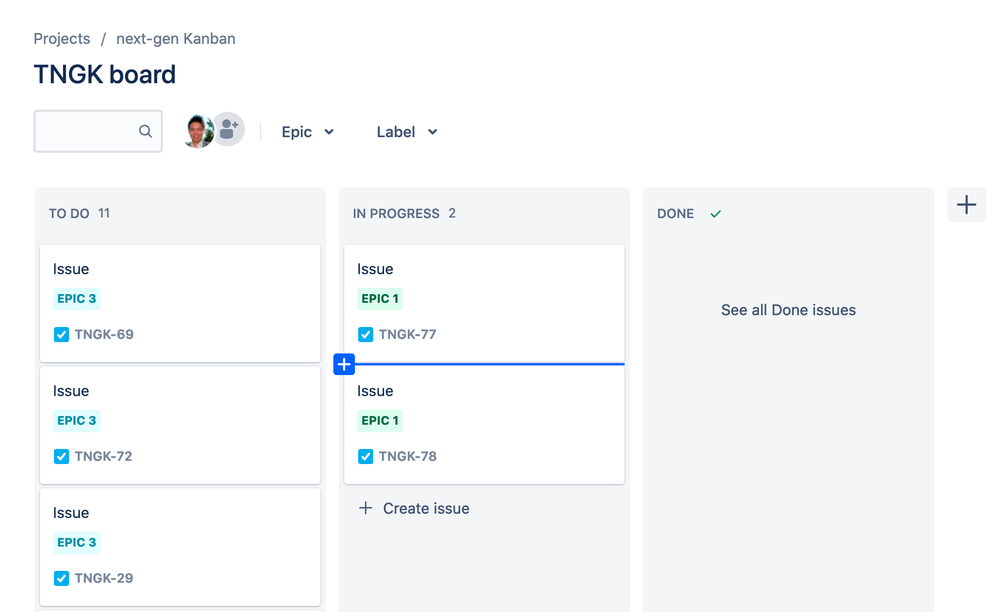Click the TNGK-78 task checkbox icon

[x=366, y=457]
